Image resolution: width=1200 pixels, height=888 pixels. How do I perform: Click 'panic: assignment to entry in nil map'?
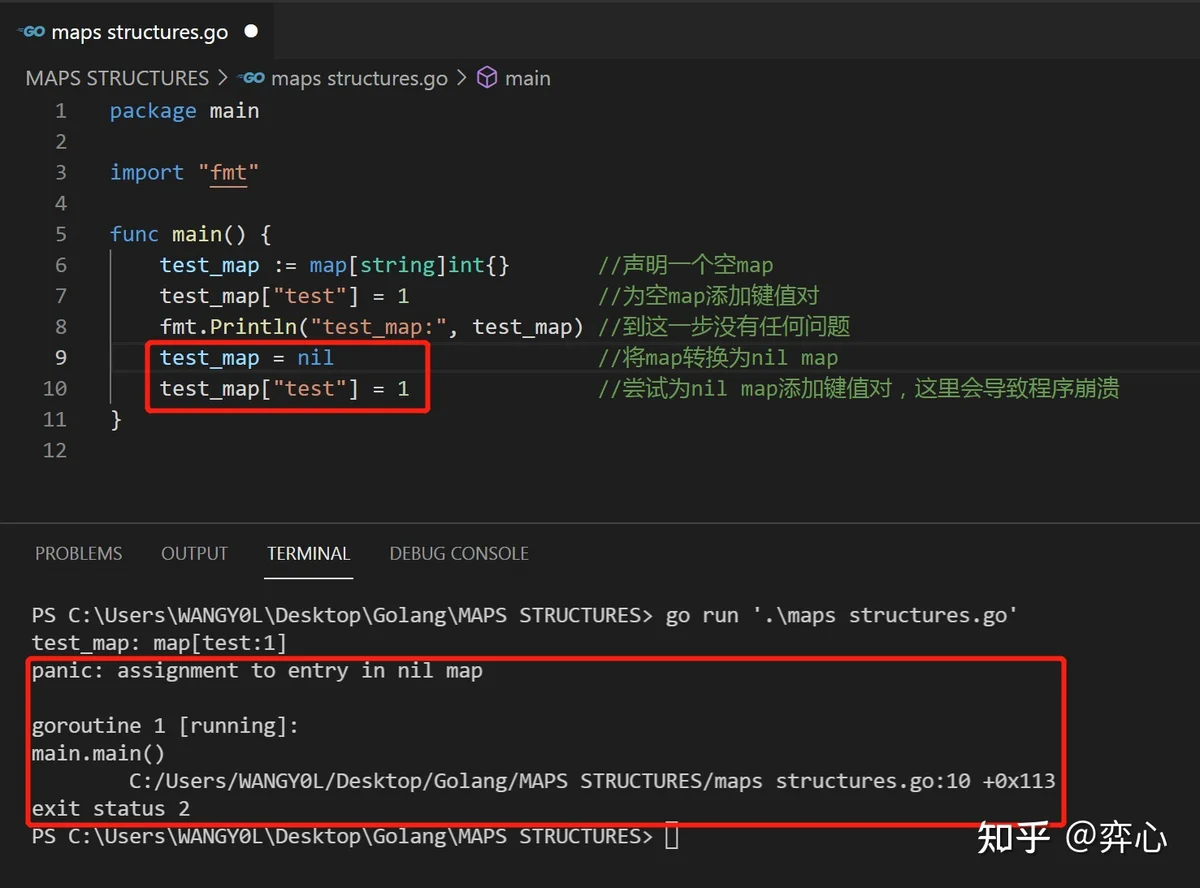click(257, 670)
